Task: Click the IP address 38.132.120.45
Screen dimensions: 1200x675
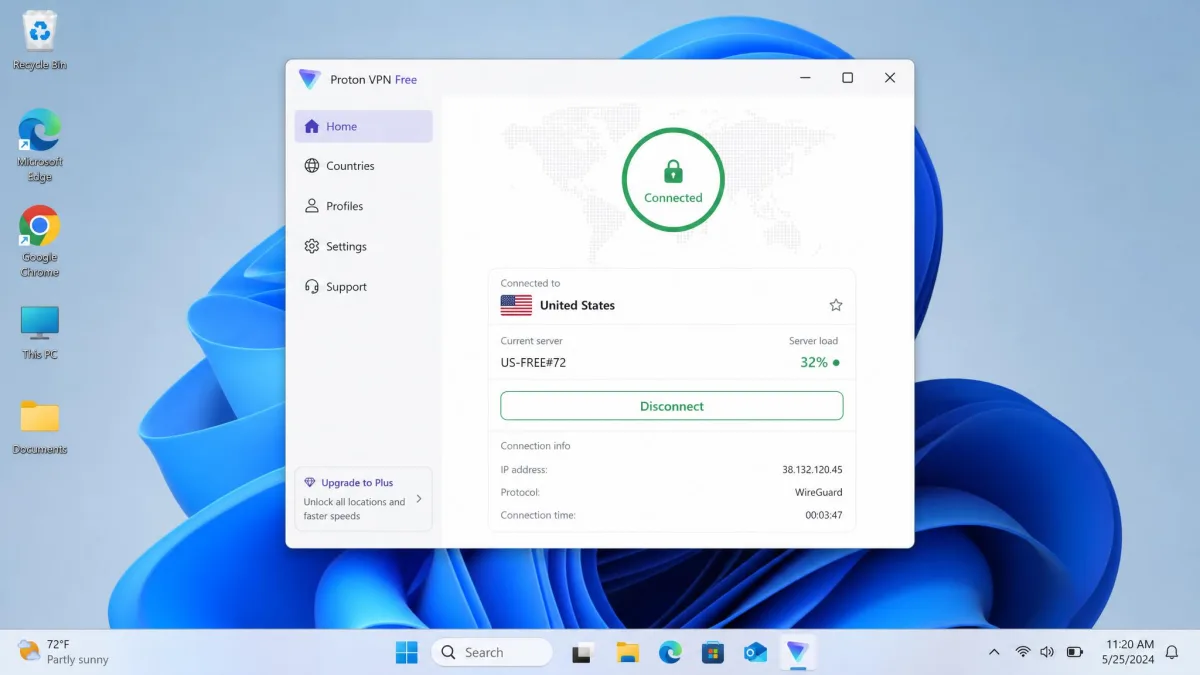Action: point(812,470)
